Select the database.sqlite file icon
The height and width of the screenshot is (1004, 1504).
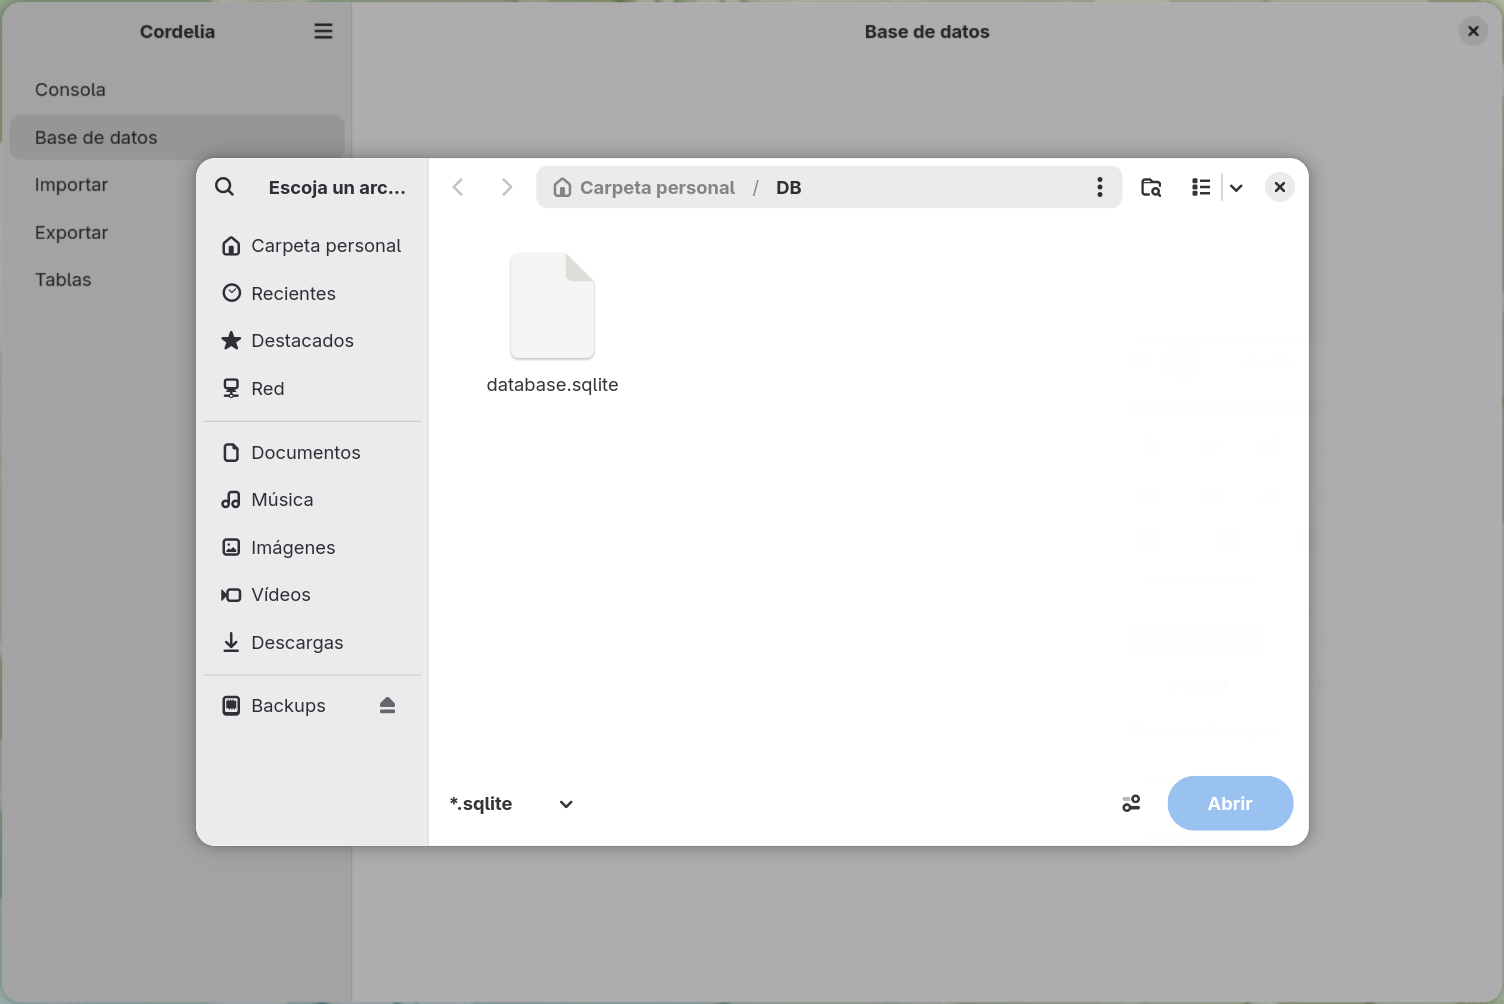point(552,306)
